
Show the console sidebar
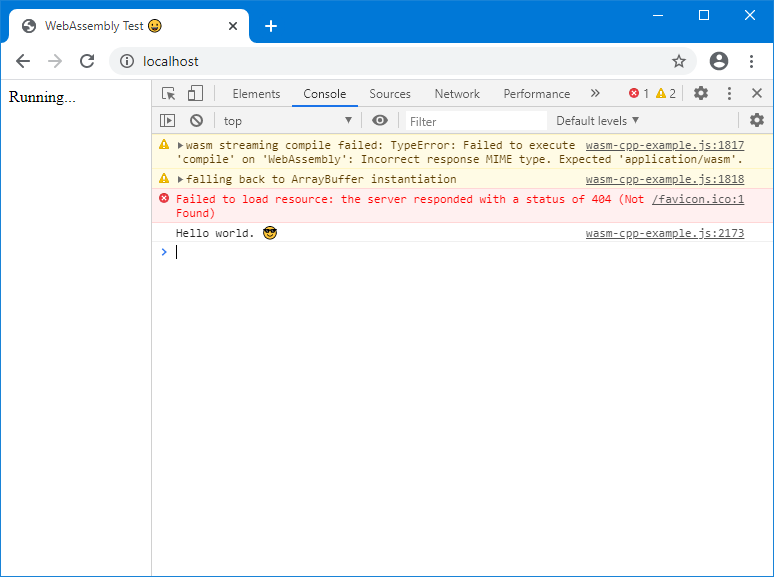[167, 120]
